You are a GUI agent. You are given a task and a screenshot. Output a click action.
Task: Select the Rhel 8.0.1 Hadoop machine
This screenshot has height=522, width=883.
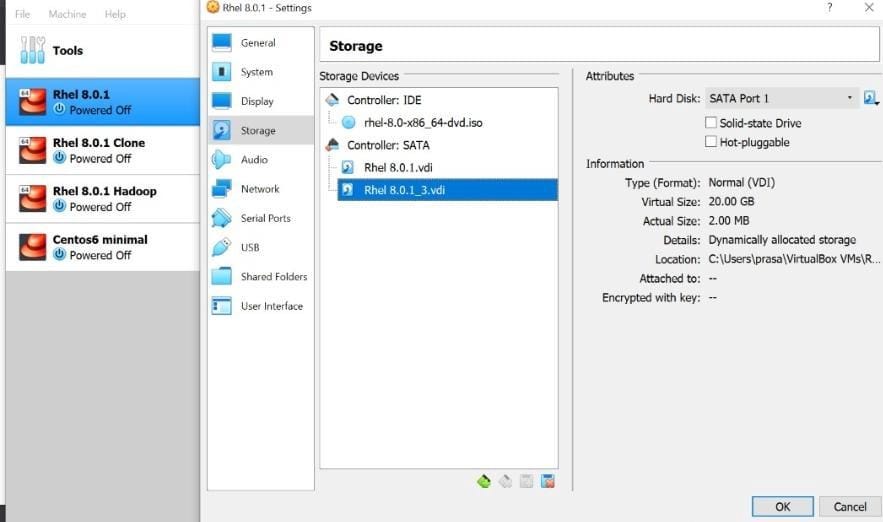coord(102,199)
